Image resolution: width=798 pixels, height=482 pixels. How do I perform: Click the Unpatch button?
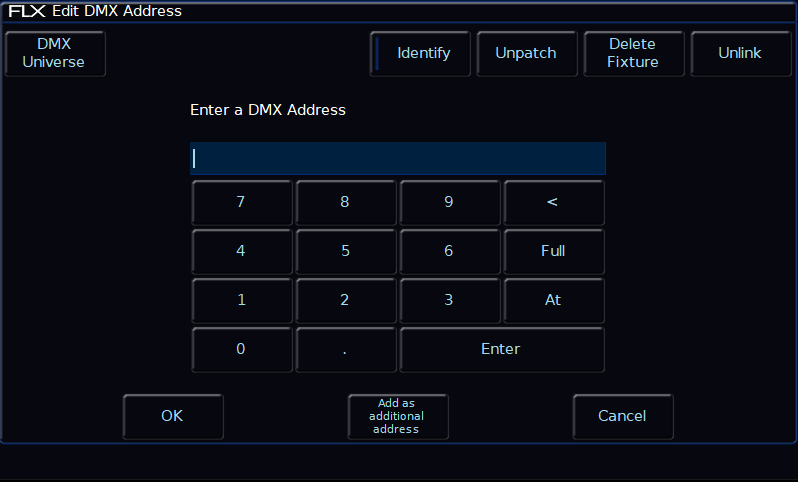coord(527,53)
